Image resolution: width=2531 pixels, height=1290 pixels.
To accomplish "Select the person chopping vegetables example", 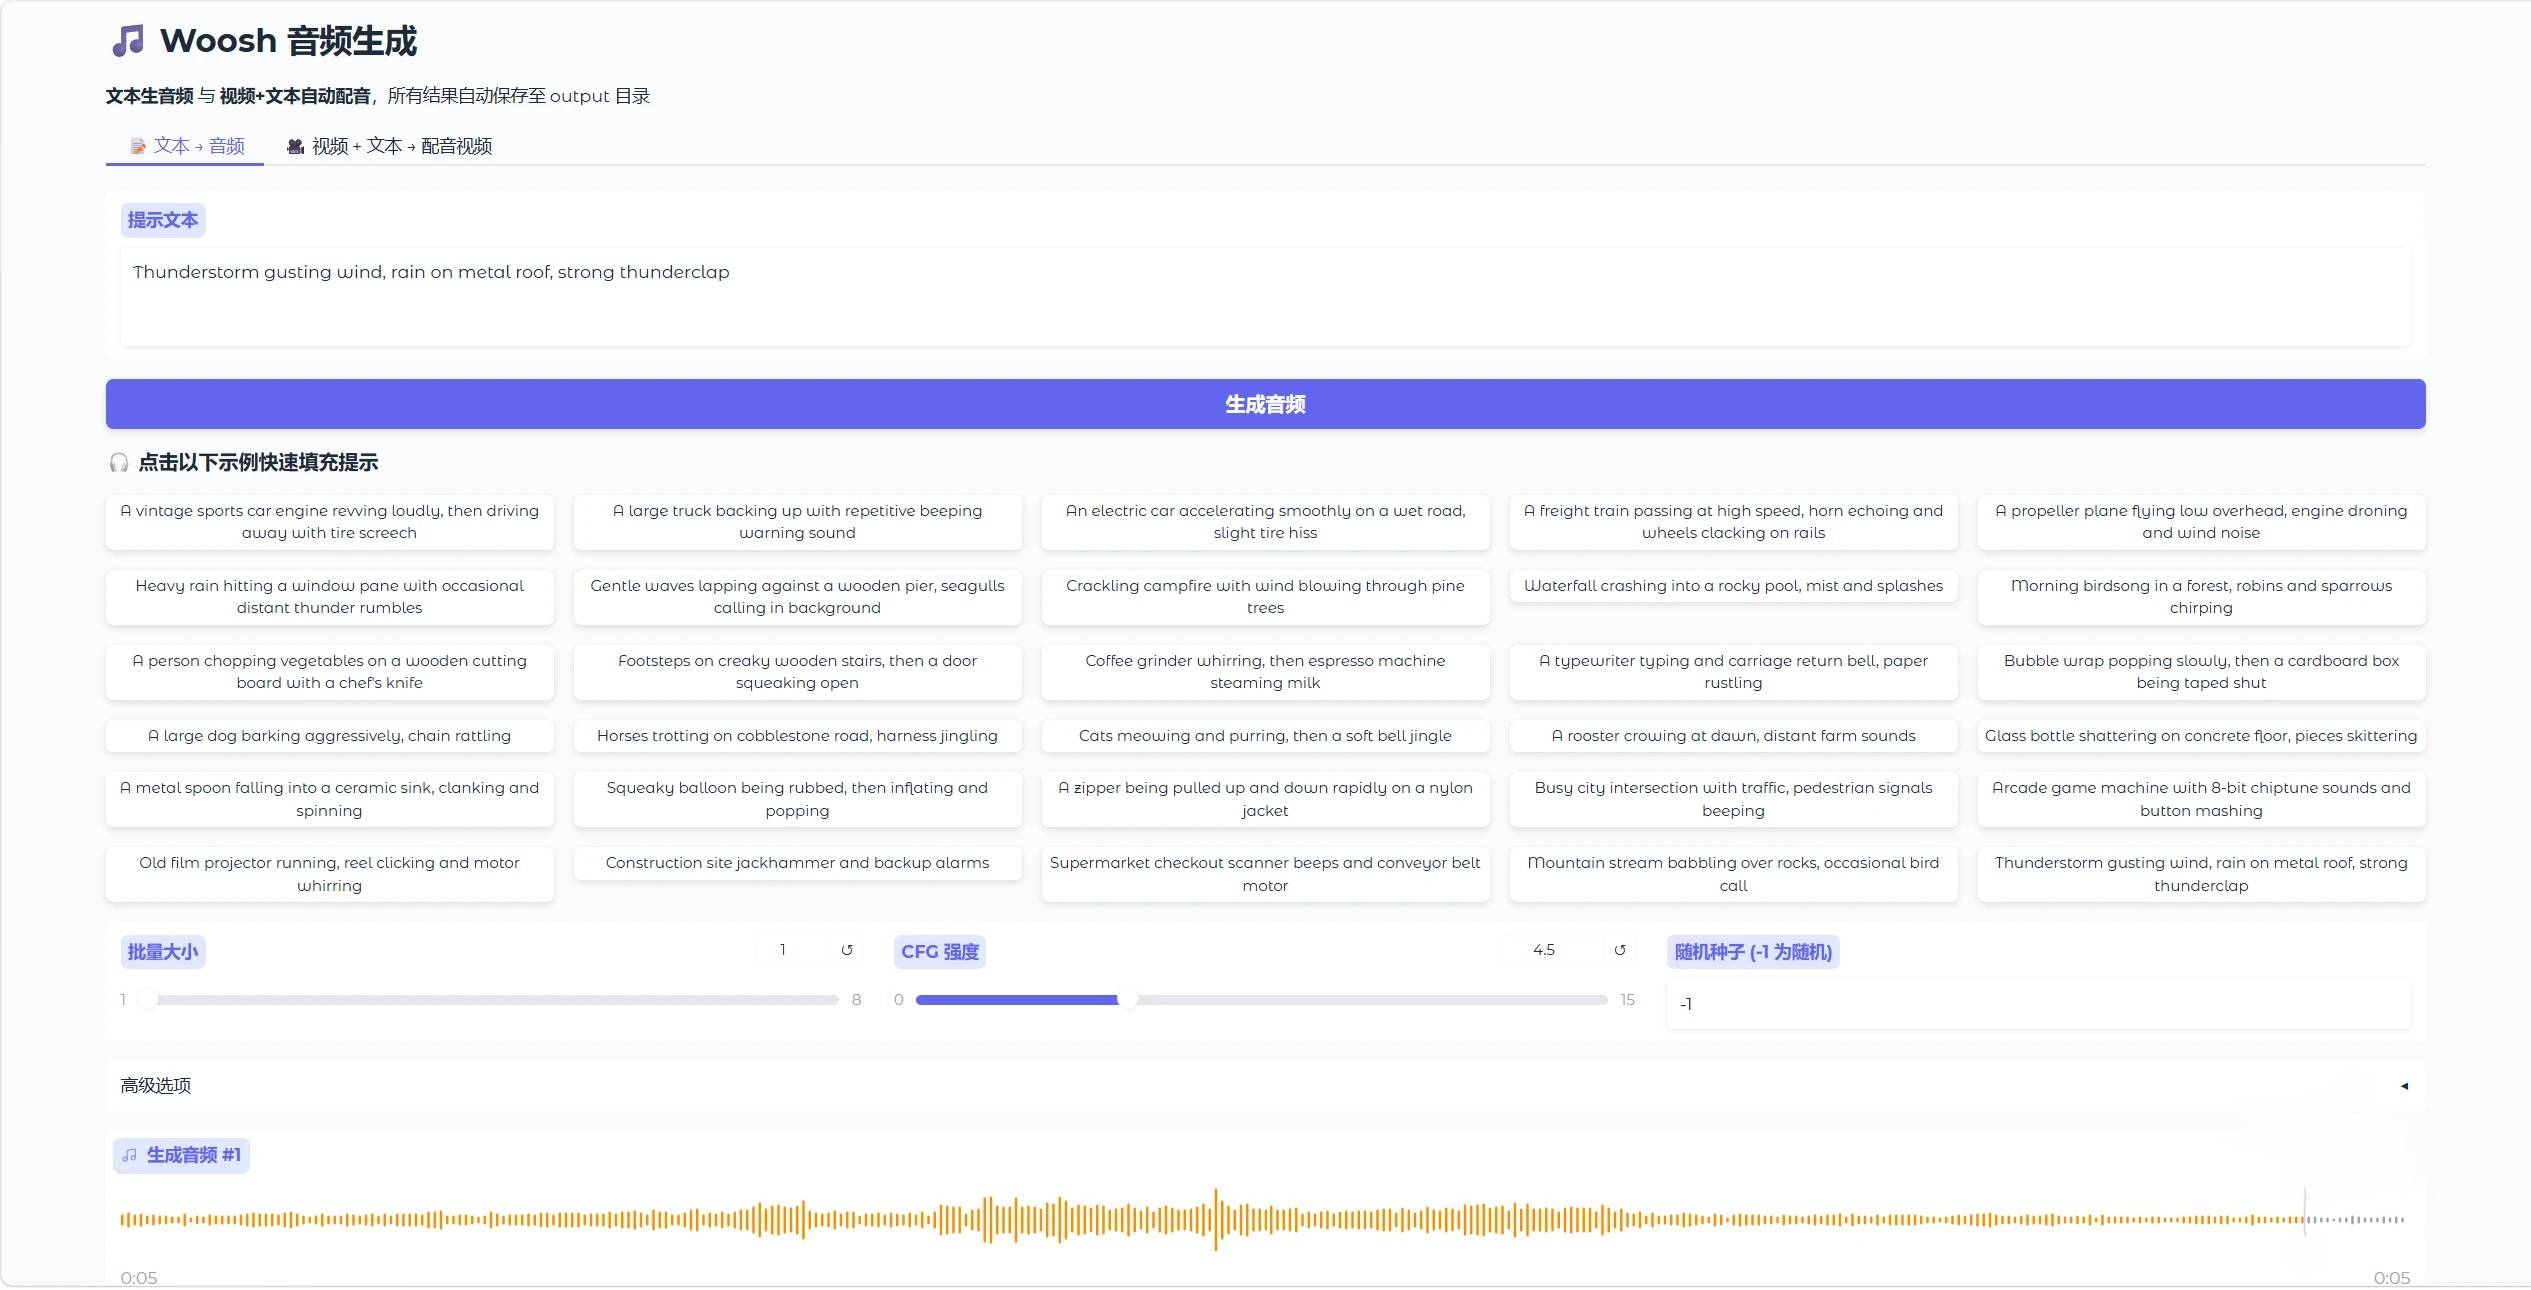I will click(x=329, y=672).
